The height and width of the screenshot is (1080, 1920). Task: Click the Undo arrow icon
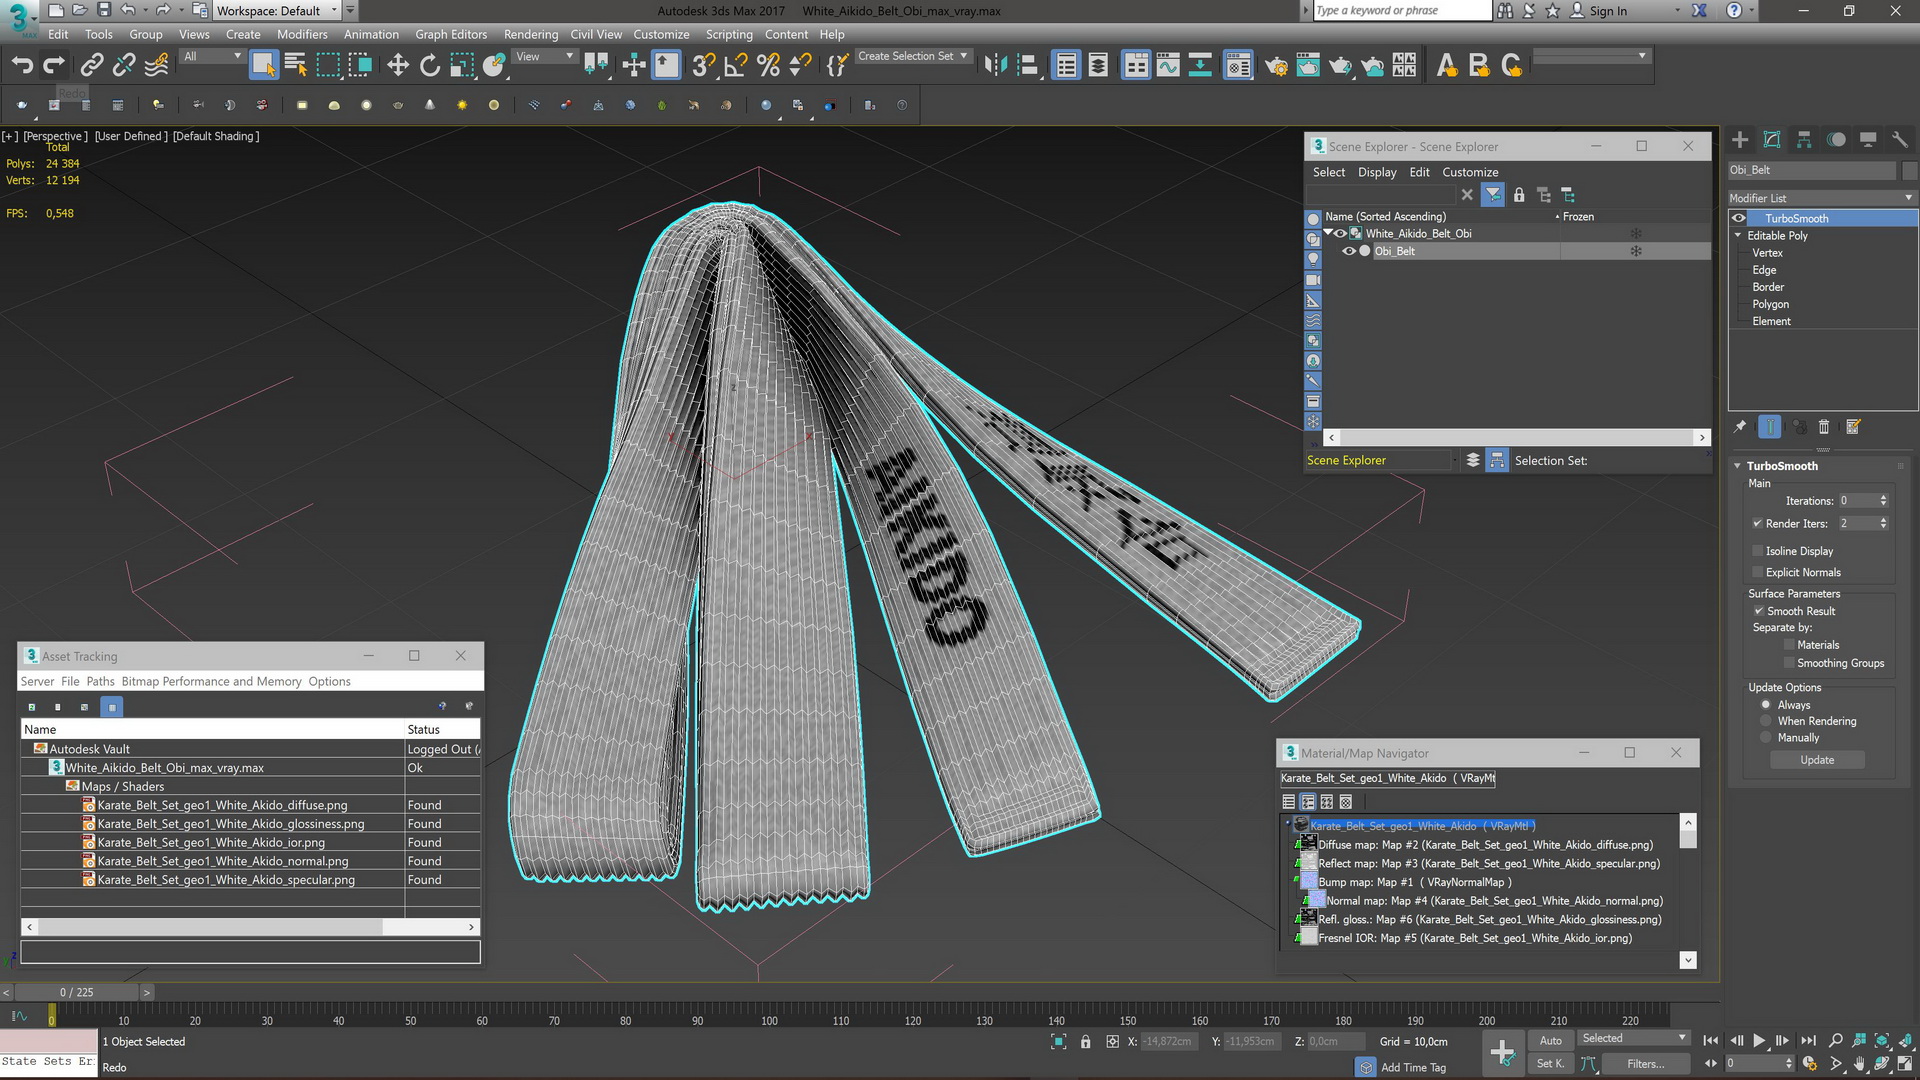click(x=21, y=65)
